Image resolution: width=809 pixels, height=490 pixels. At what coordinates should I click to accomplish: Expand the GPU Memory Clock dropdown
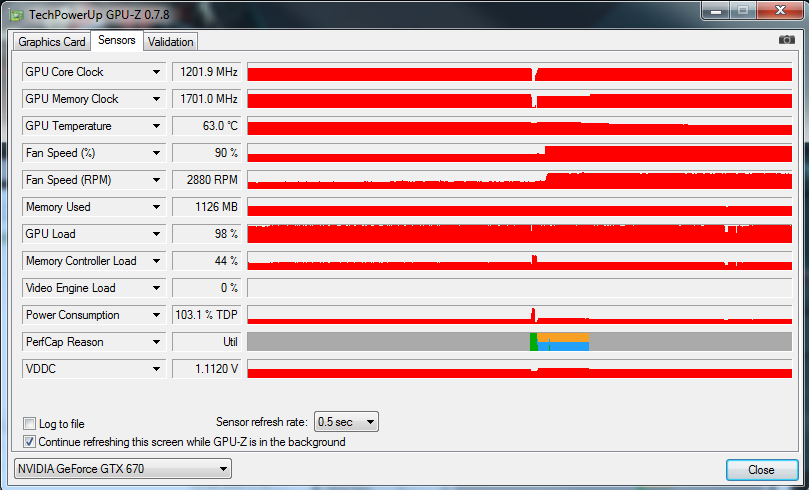[94, 99]
